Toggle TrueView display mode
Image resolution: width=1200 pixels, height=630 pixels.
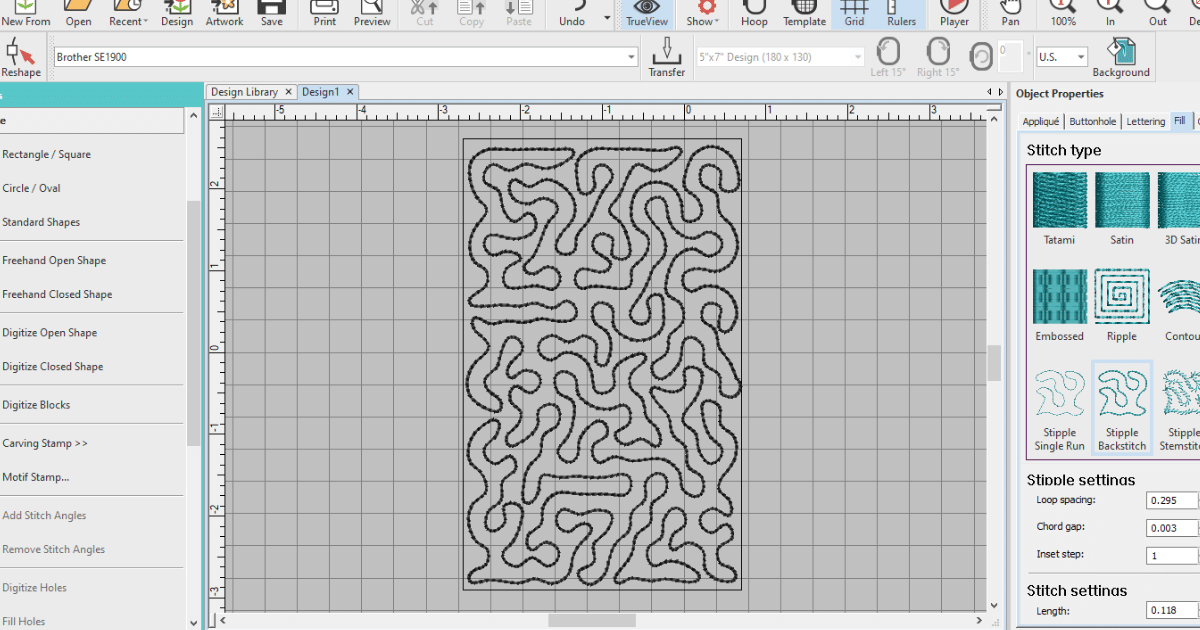coord(647,14)
